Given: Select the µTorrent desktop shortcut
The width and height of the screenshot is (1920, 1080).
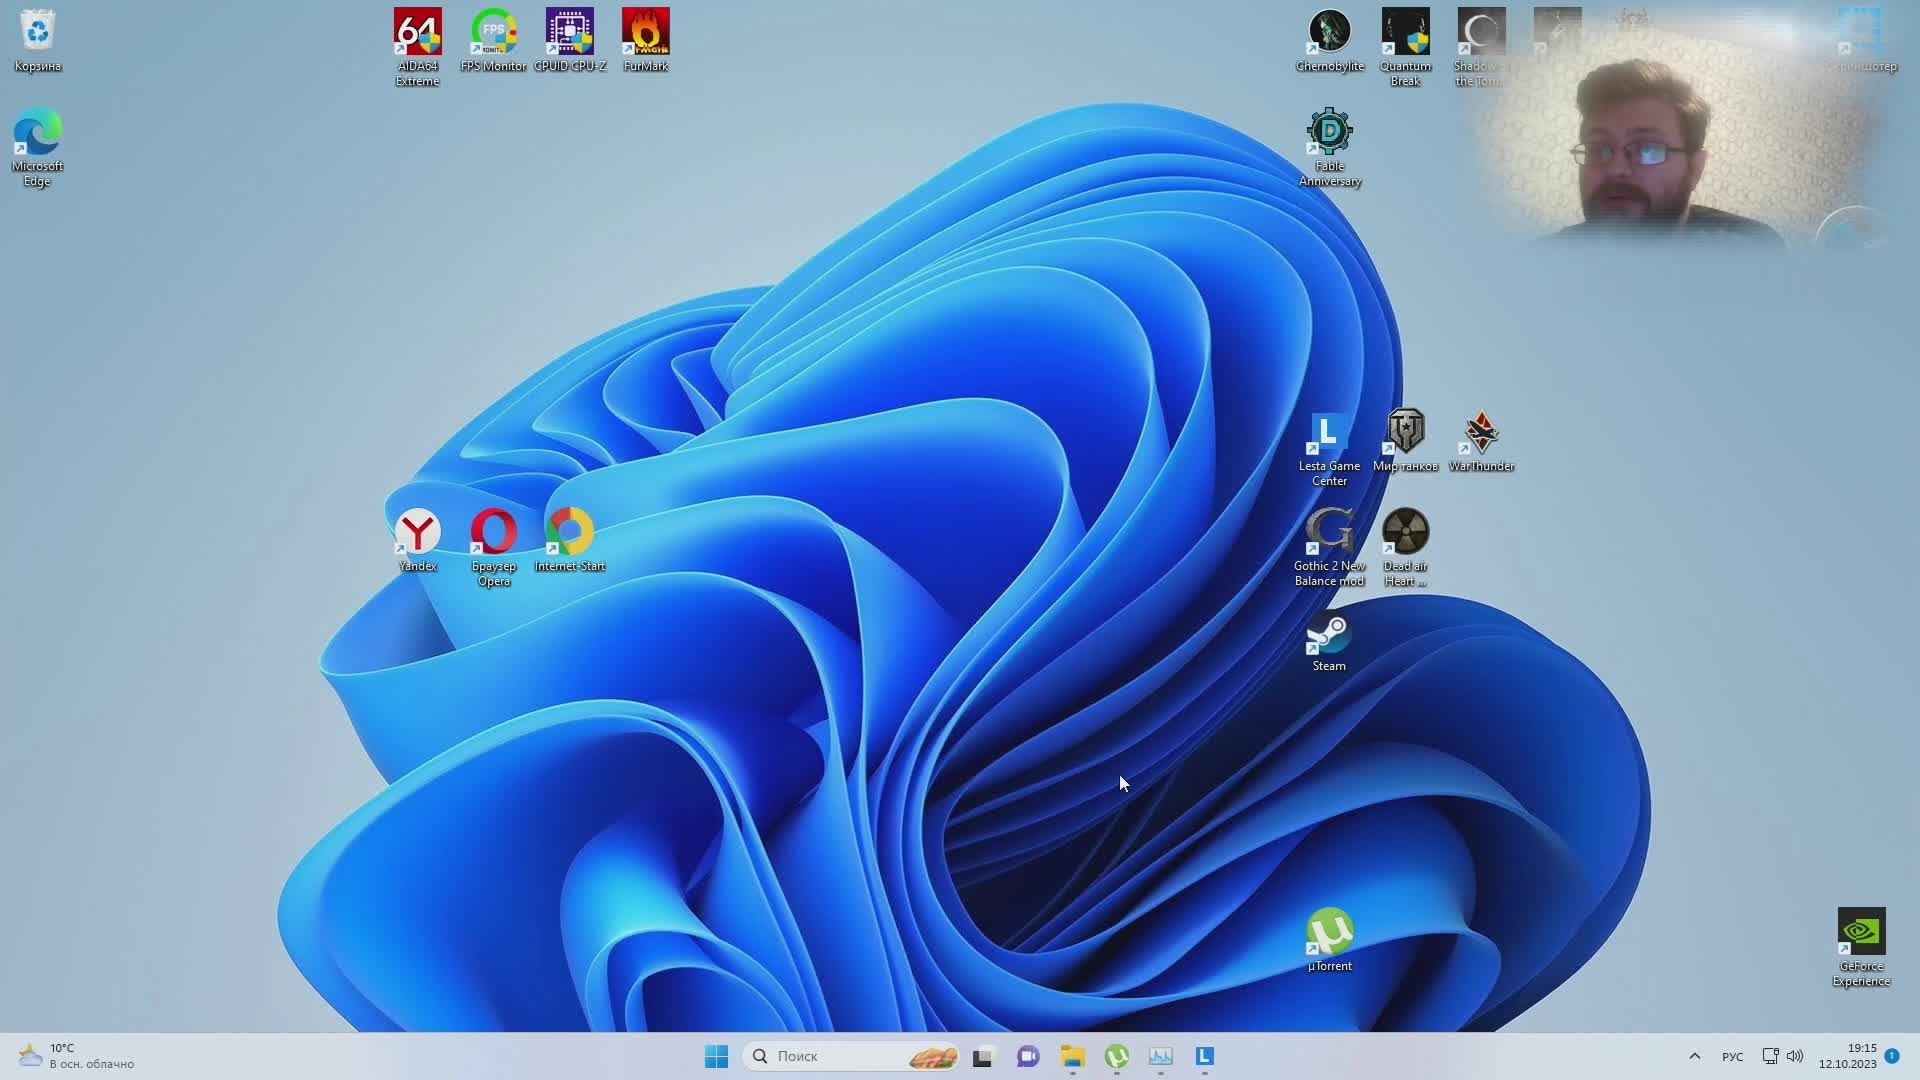Looking at the screenshot, I should pyautogui.click(x=1329, y=932).
